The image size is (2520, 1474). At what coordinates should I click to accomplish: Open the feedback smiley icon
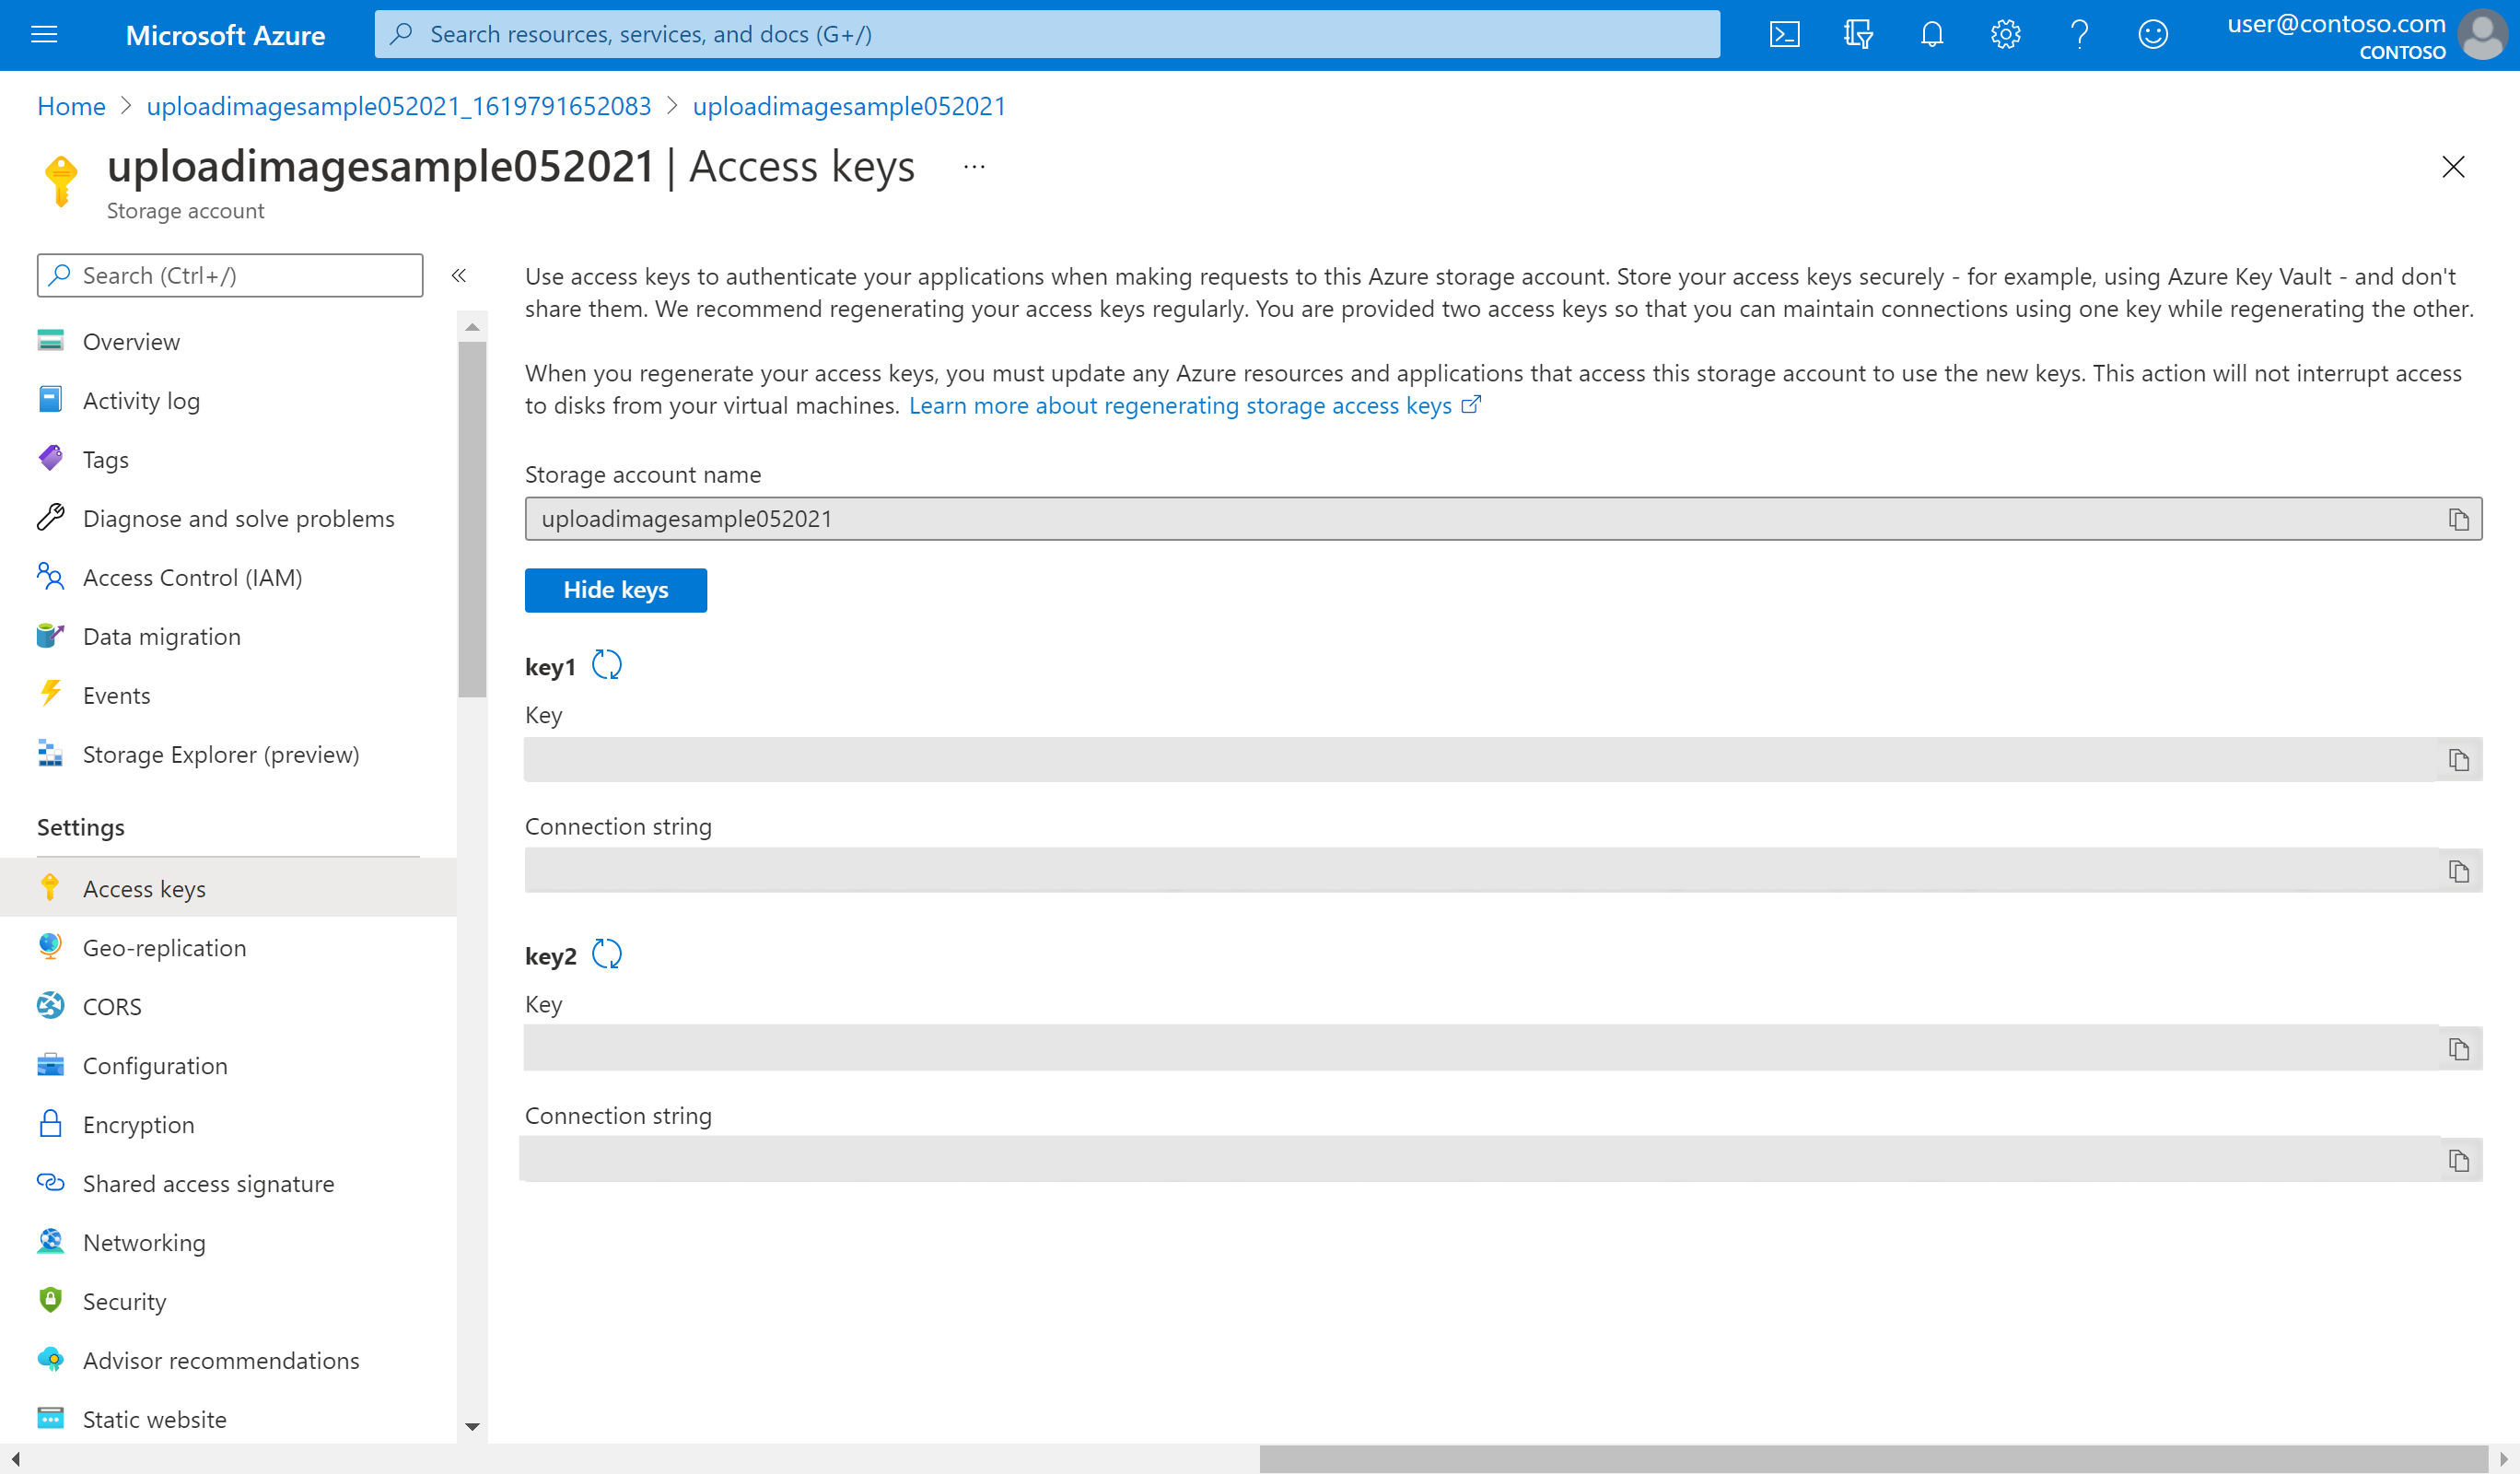point(2153,35)
